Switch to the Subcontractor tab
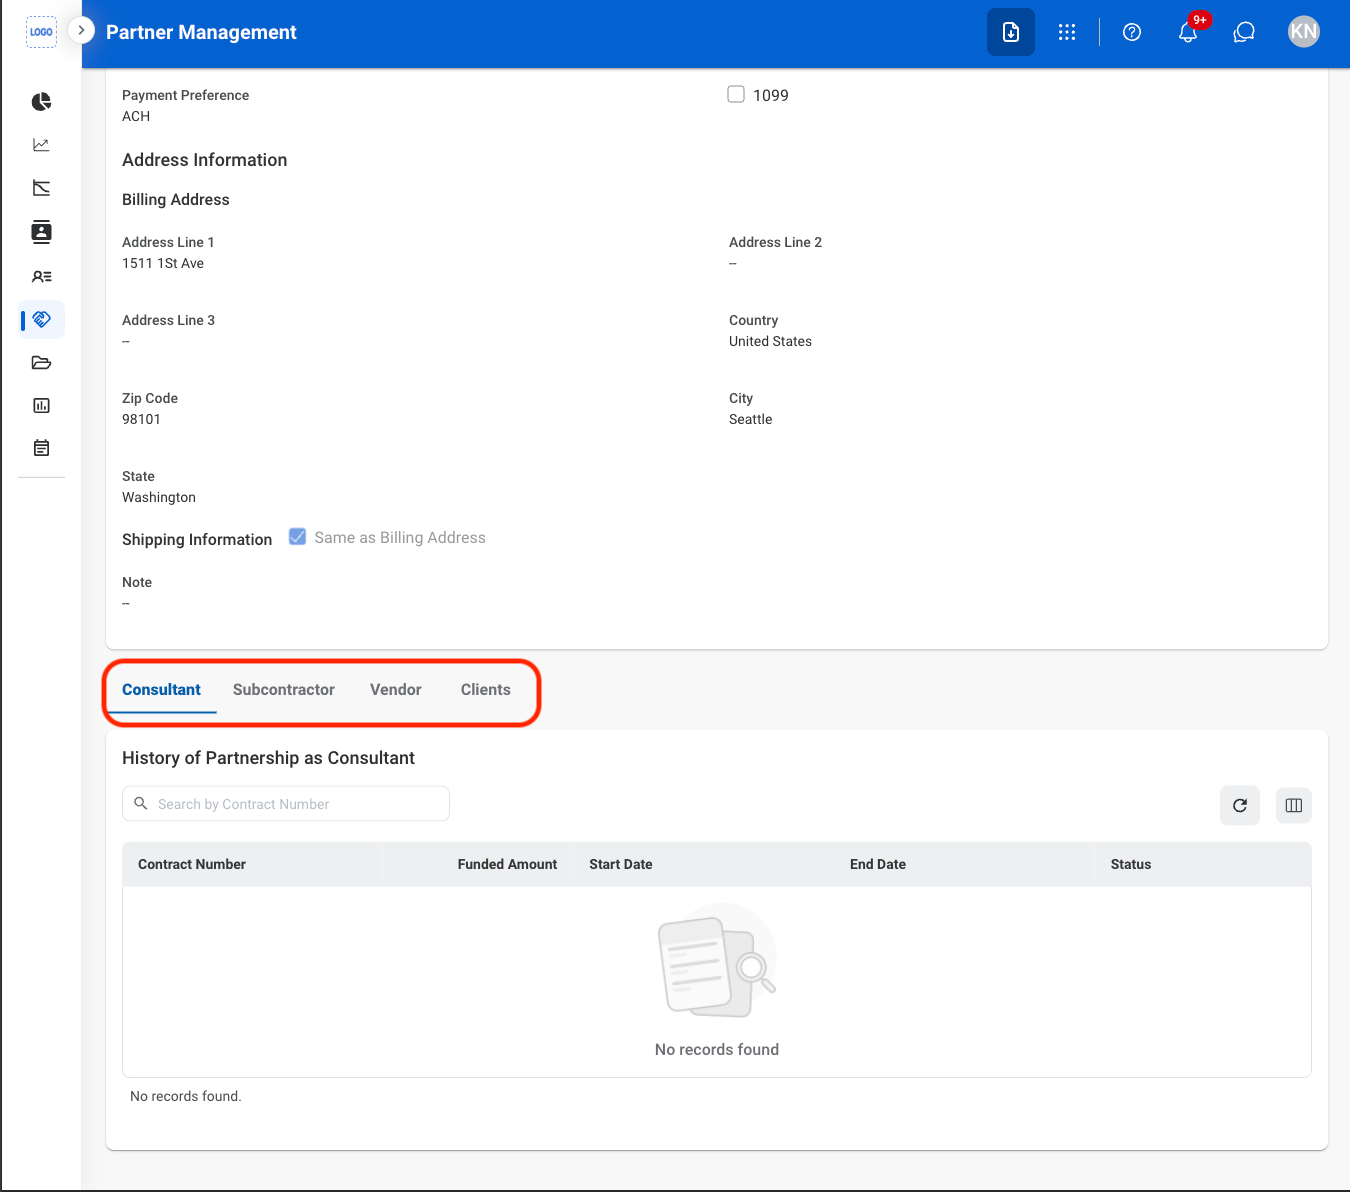 click(284, 690)
